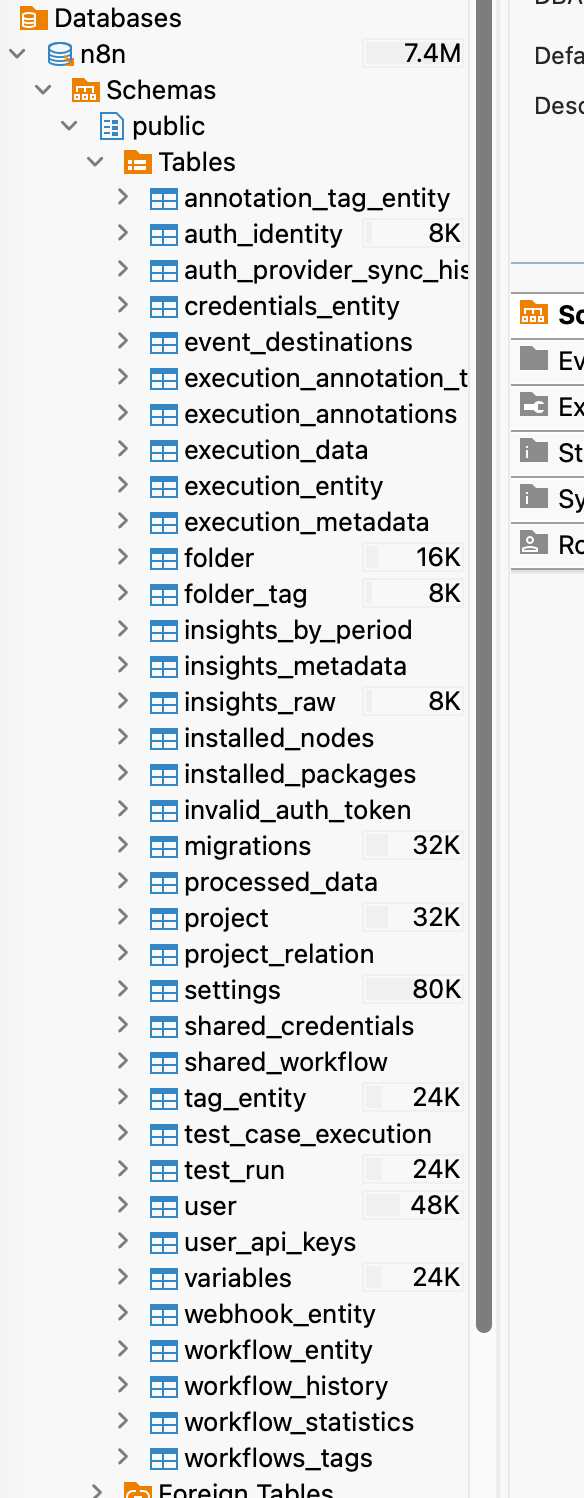
Task: Click the workflow_entity table icon
Action: click(163, 1350)
